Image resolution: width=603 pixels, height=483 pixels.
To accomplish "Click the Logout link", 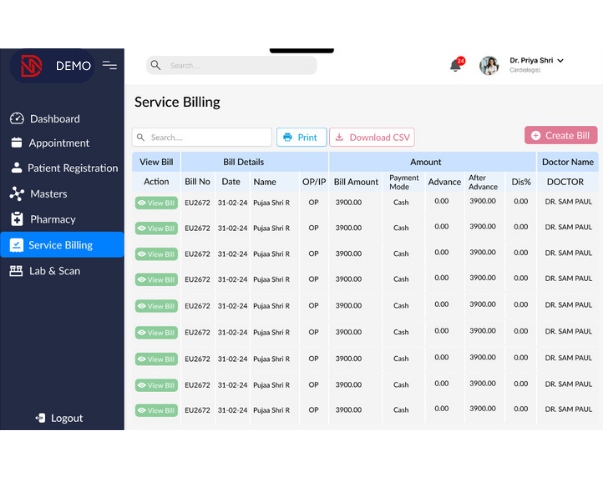I will (60, 418).
